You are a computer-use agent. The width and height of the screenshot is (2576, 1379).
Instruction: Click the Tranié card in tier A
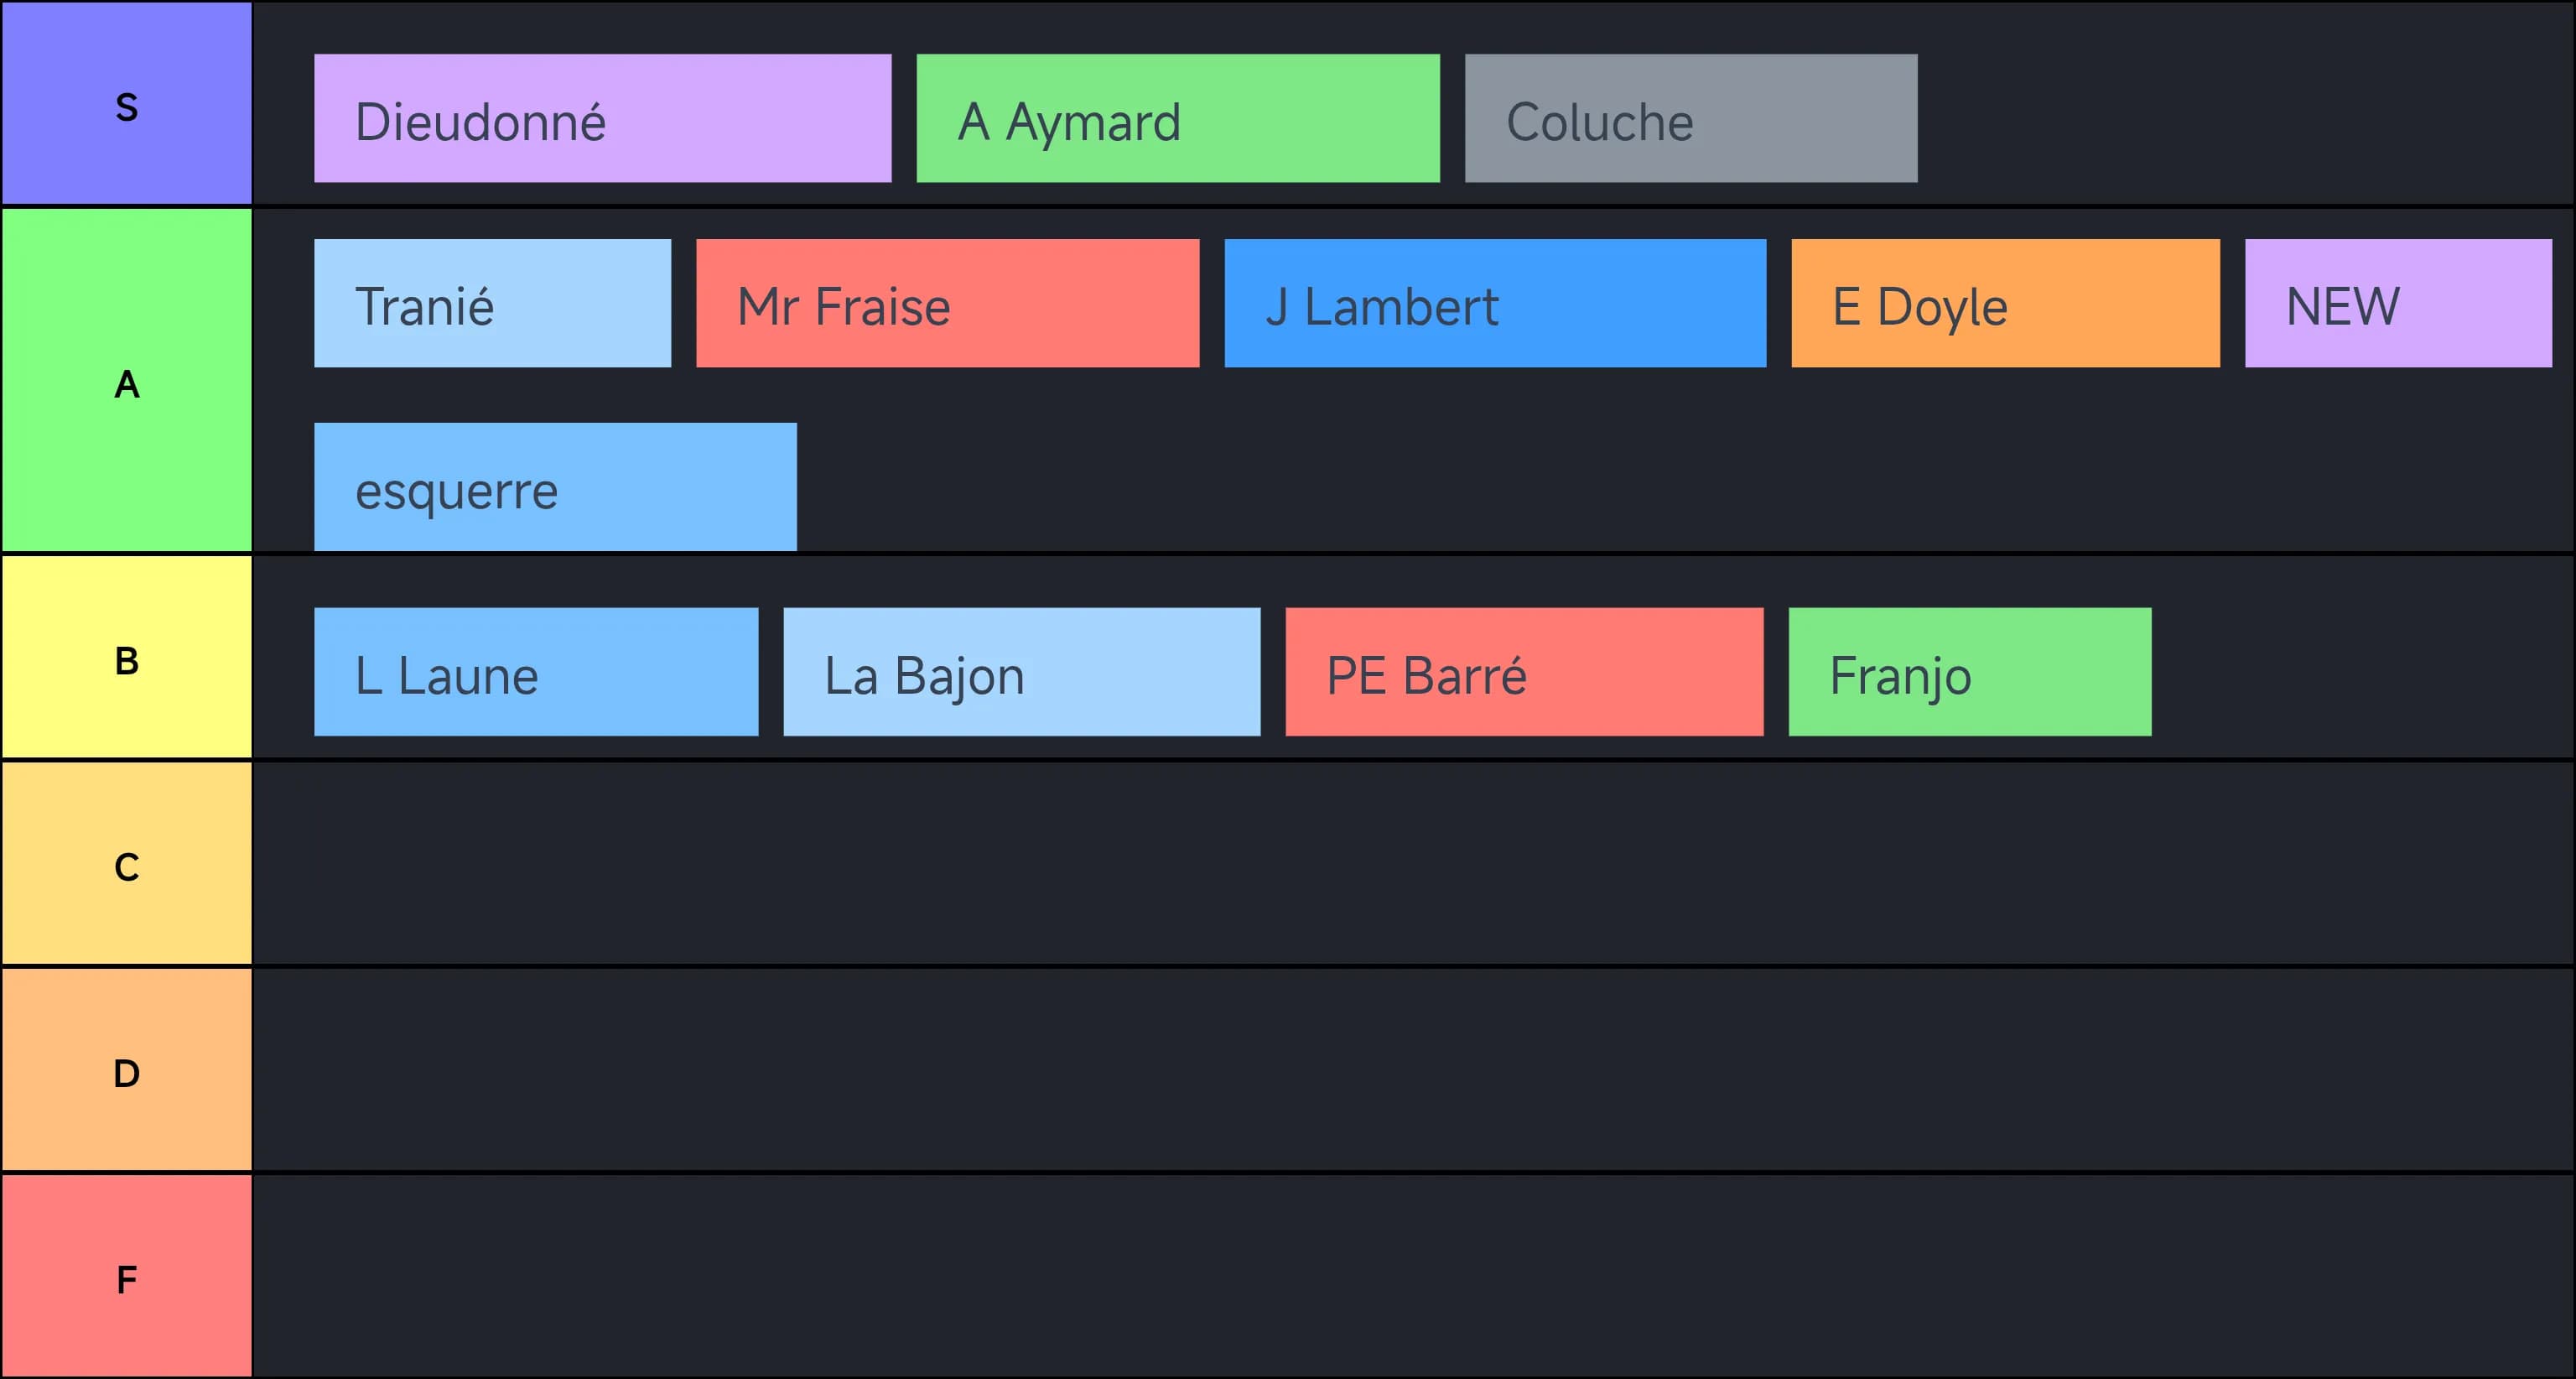(492, 303)
